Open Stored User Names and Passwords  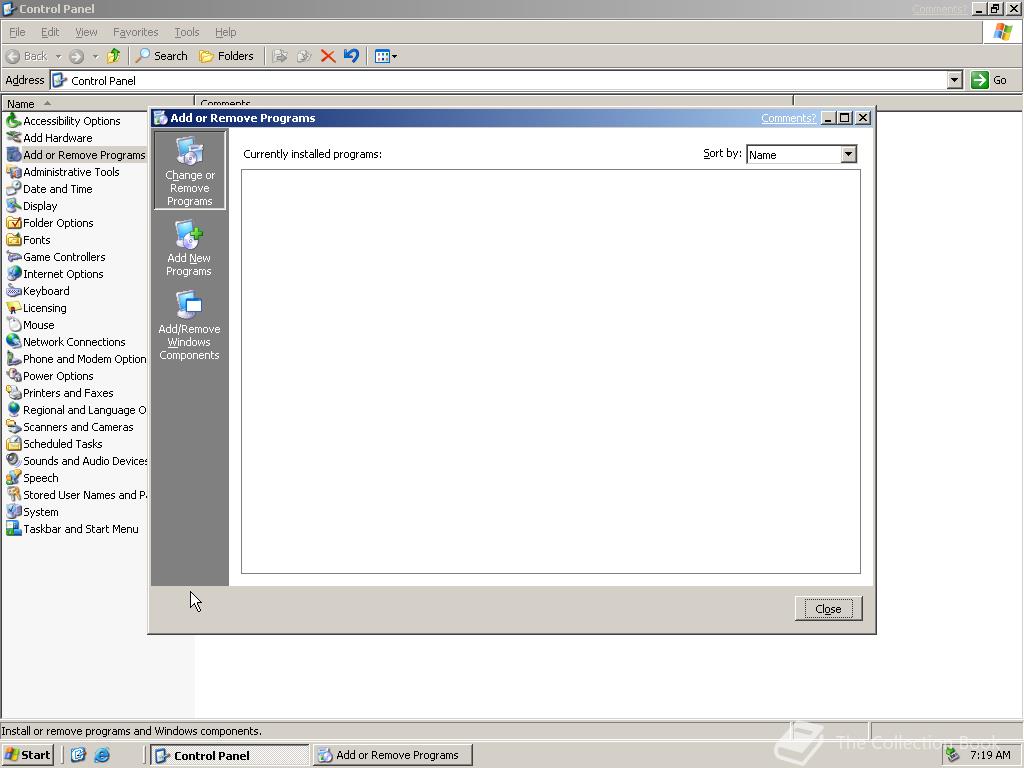click(76, 494)
